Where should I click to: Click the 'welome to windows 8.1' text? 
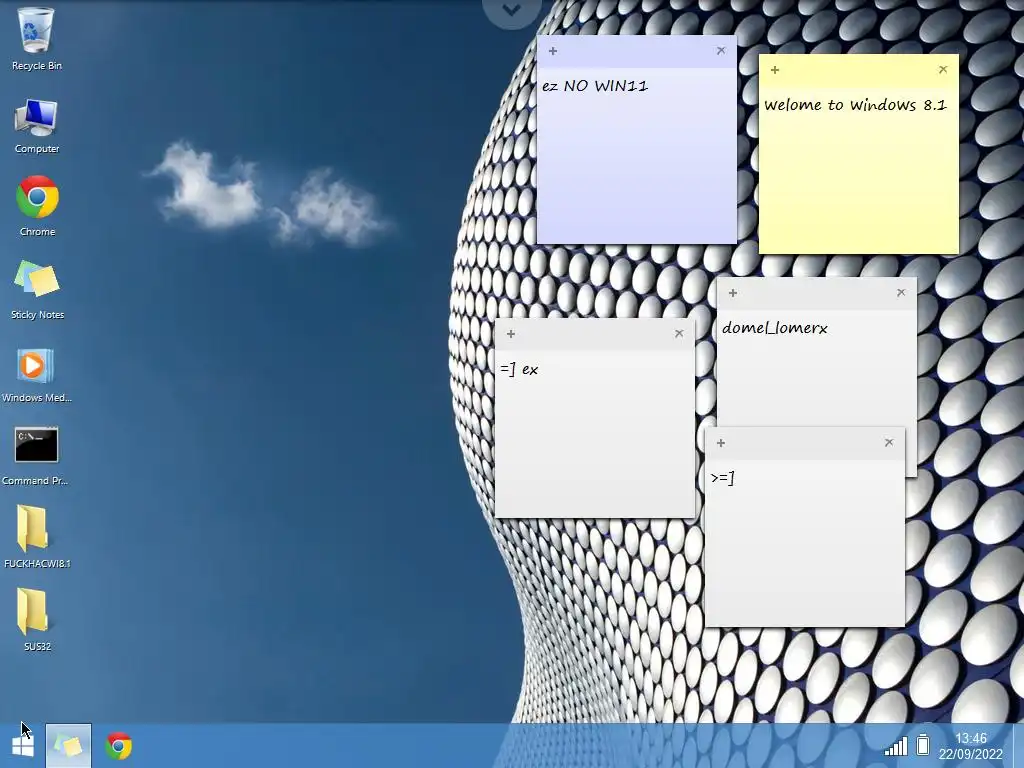pyautogui.click(x=856, y=104)
